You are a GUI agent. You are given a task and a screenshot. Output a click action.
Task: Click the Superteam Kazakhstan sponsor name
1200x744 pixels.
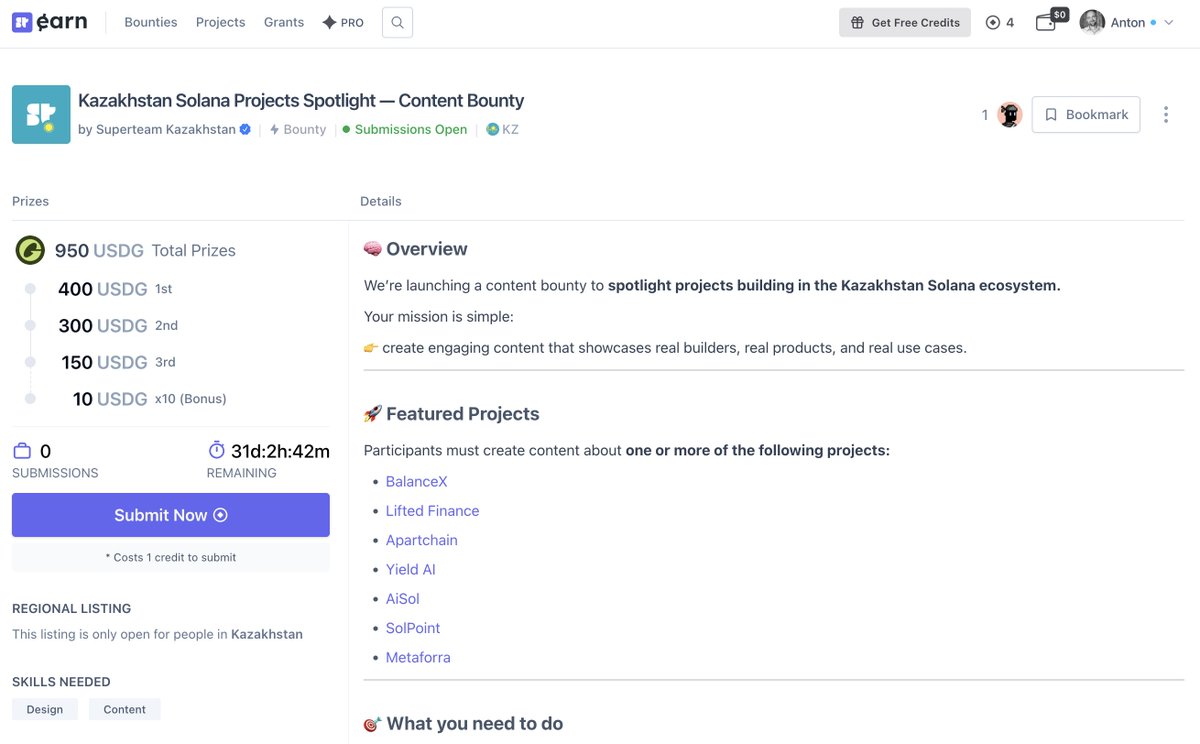tap(166, 129)
